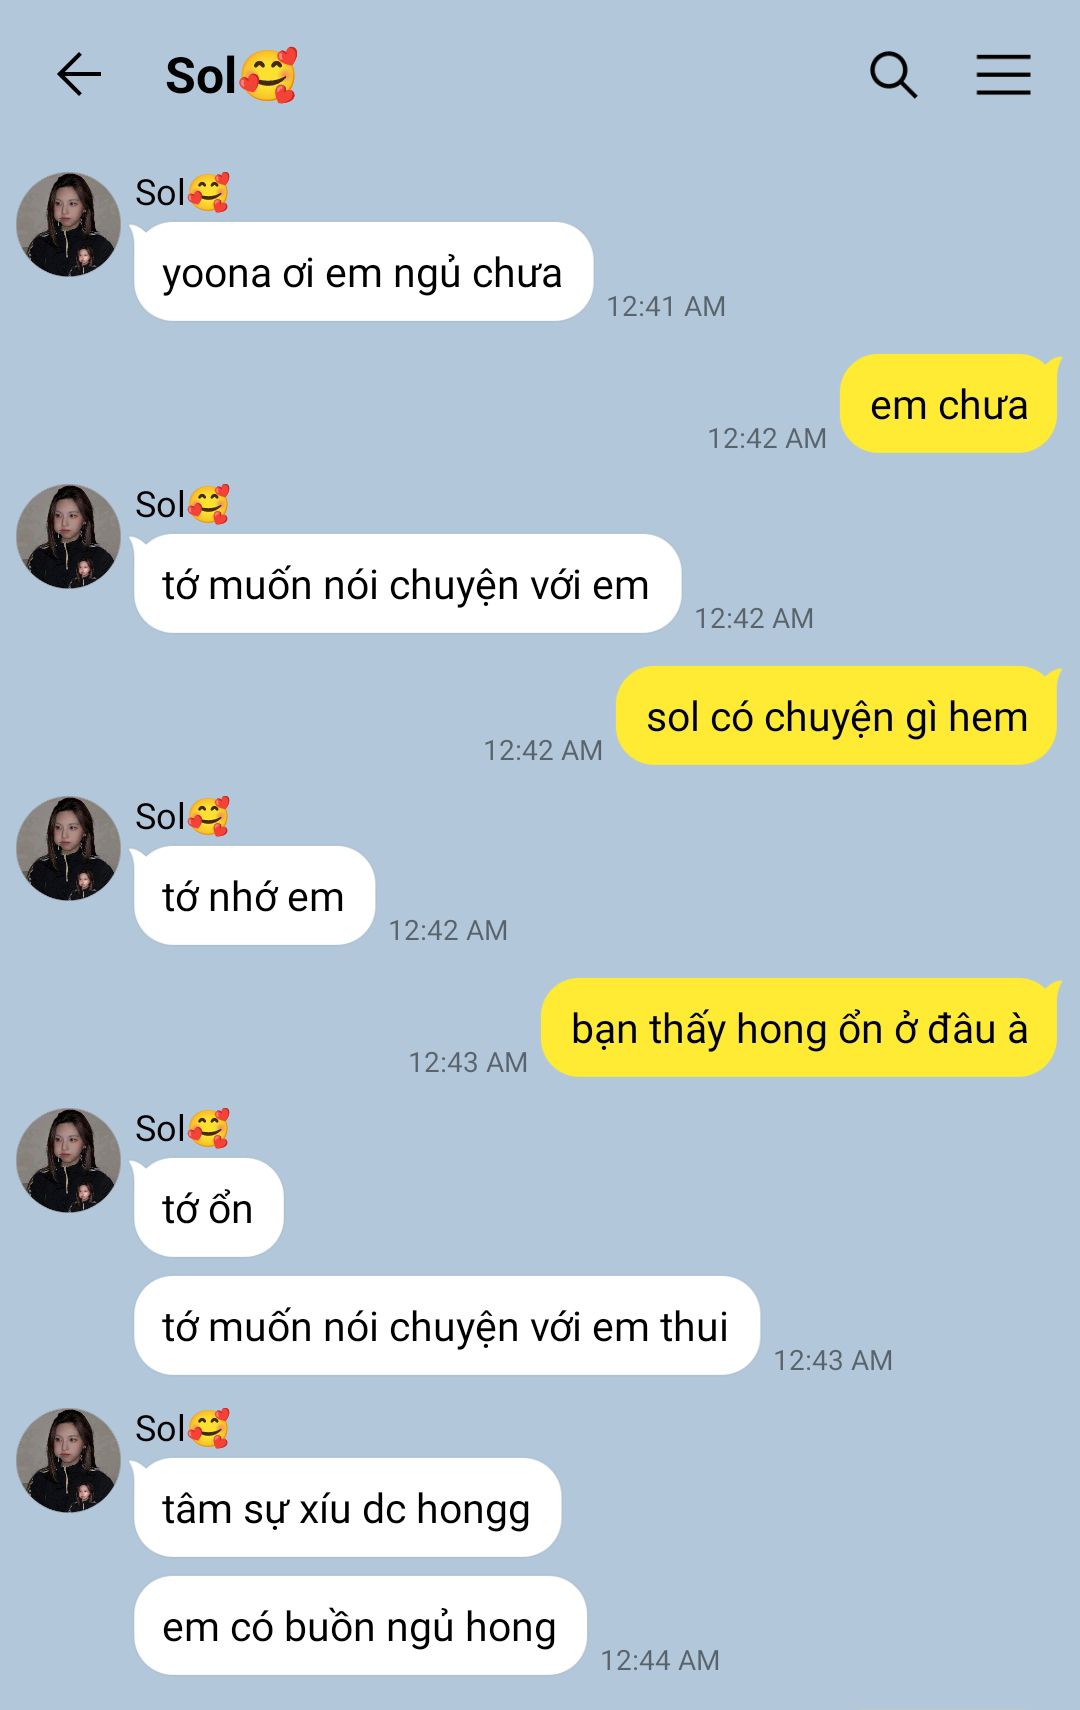The width and height of the screenshot is (1080, 1710).
Task: Open the hamburger menu icon
Action: 1003,75
